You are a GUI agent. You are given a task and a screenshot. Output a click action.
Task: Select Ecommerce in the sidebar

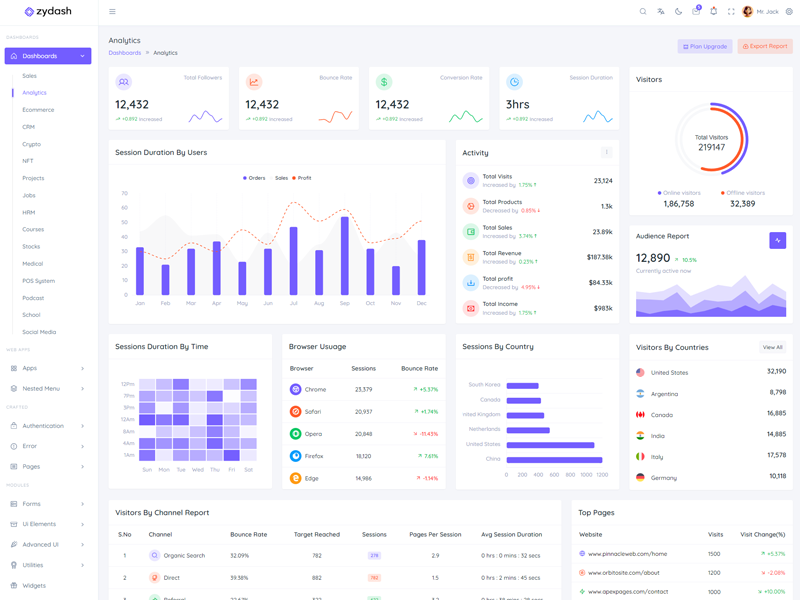[38, 110]
